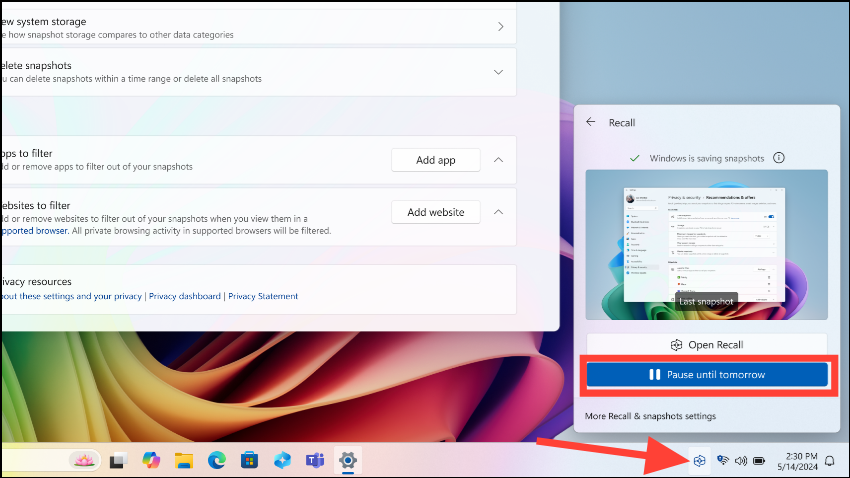The width and height of the screenshot is (850, 478).
Task: Collapse the Apps to filter section
Action: point(498,160)
